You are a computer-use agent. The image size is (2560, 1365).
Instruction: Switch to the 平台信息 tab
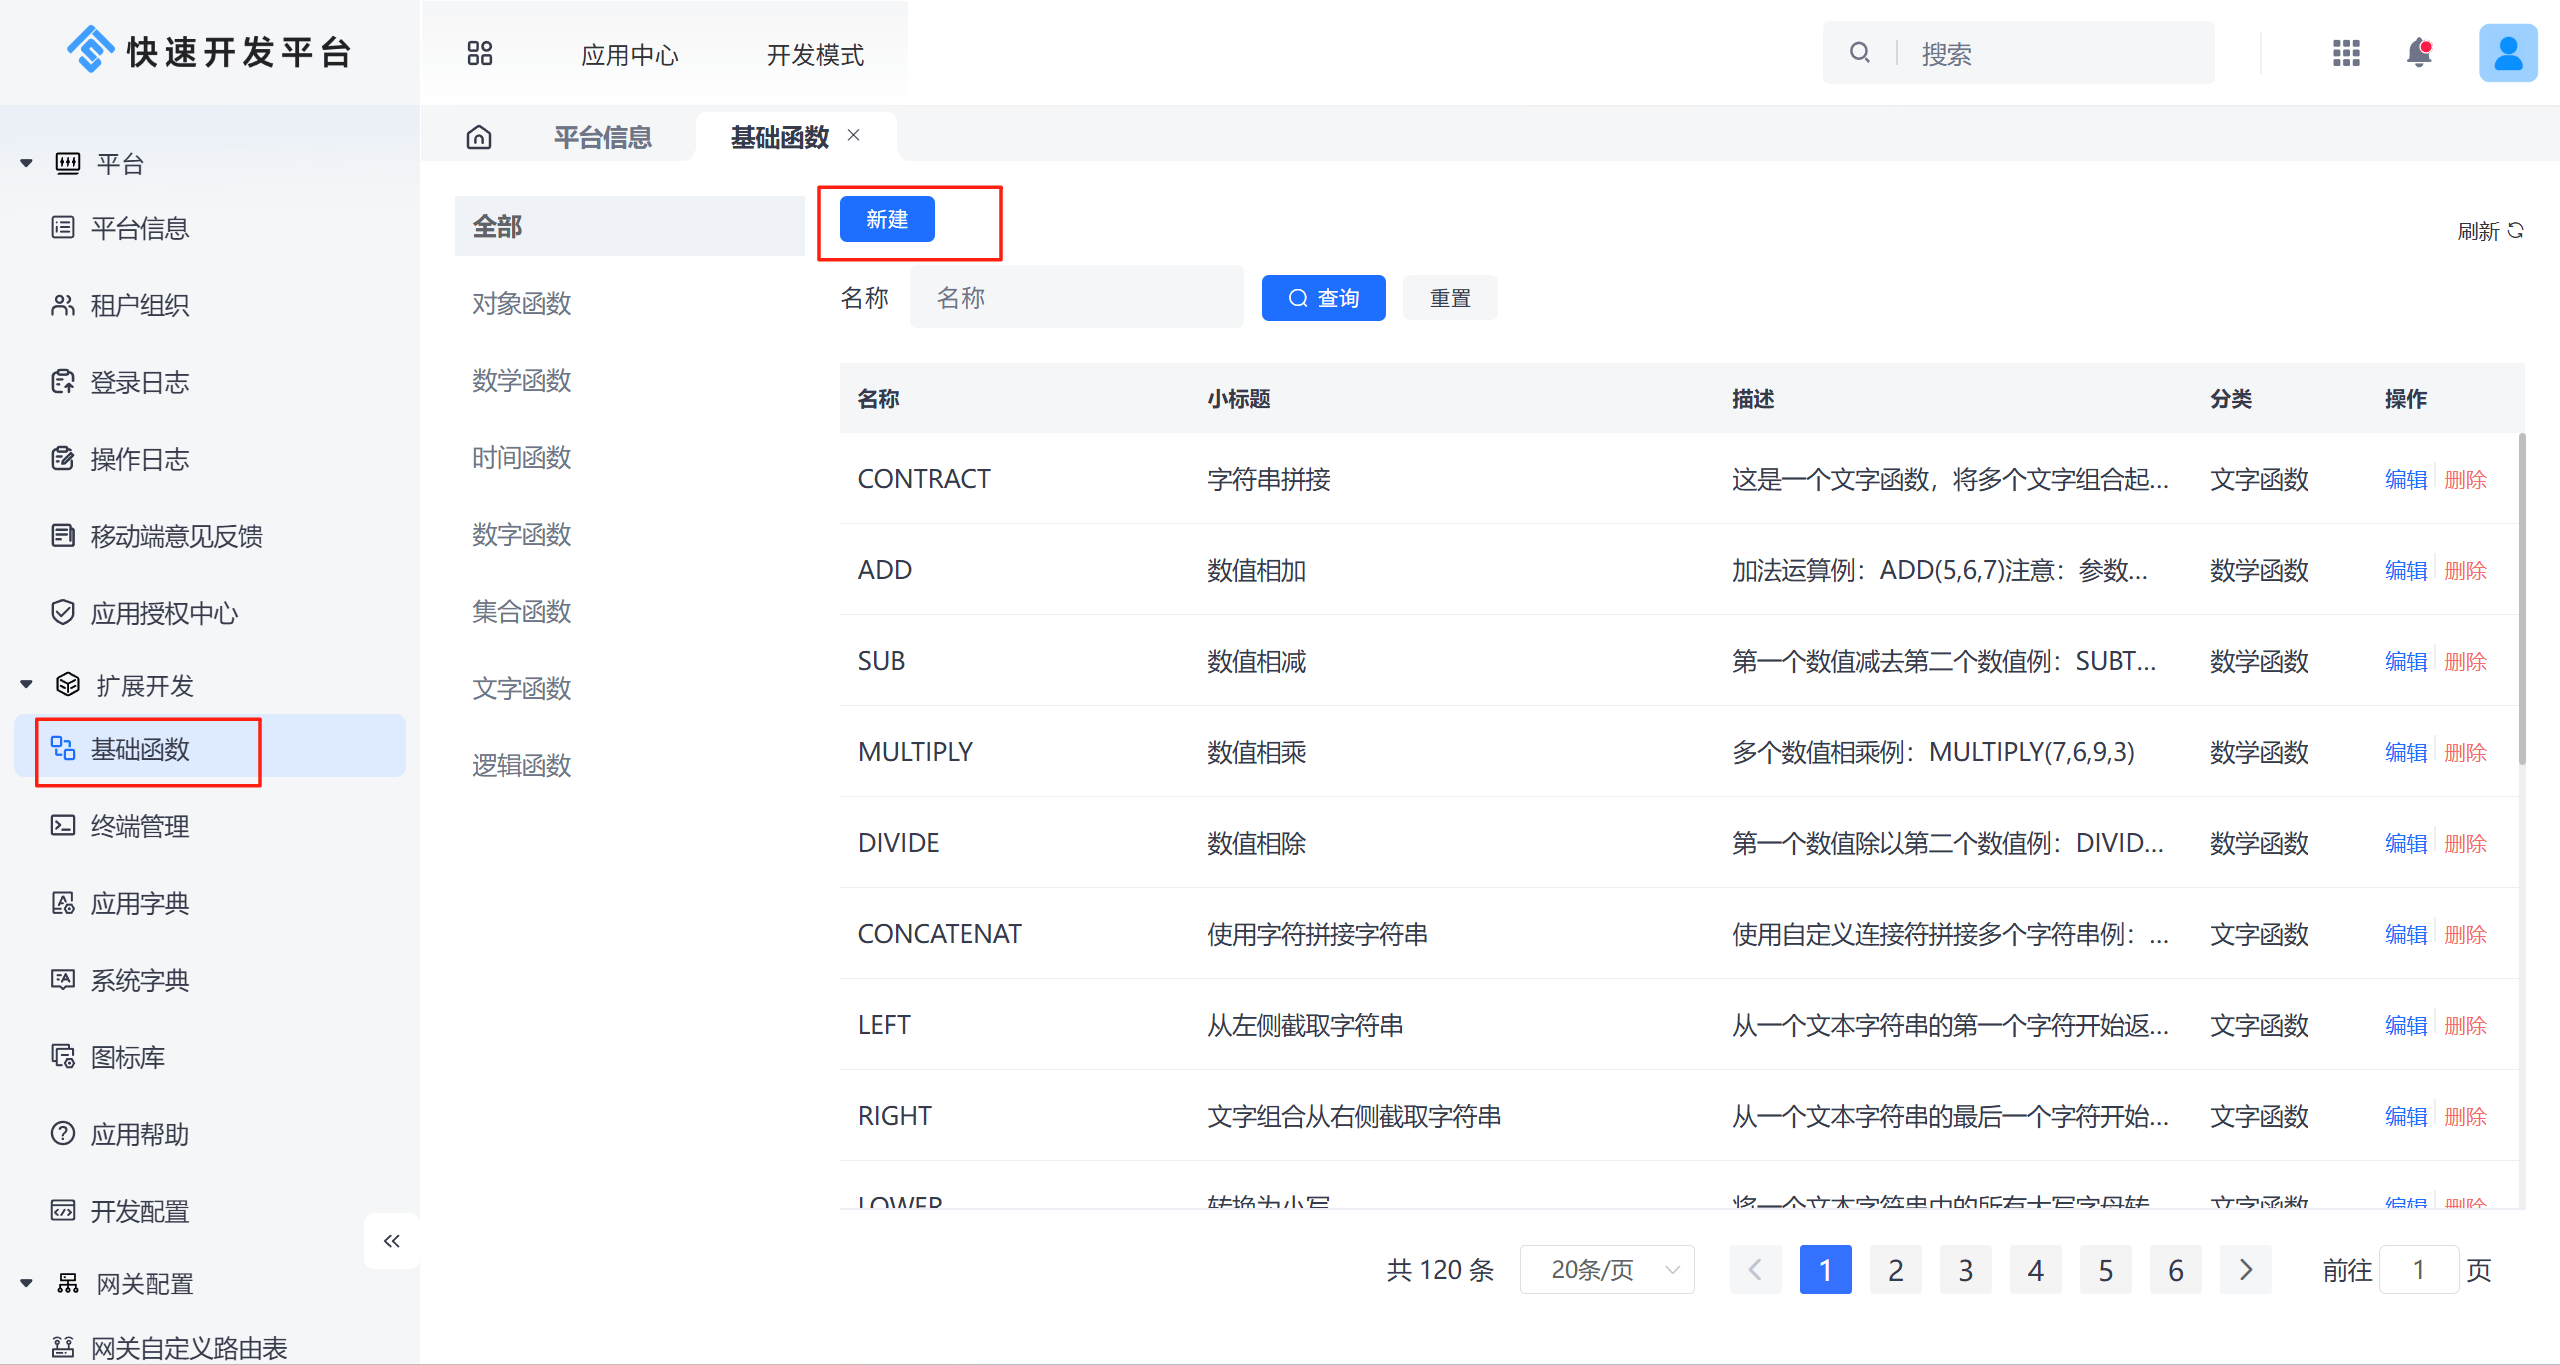(602, 137)
